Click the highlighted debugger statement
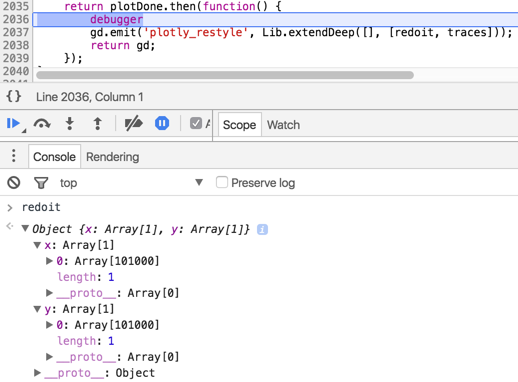Screen dimensions: 518x382 (116, 19)
